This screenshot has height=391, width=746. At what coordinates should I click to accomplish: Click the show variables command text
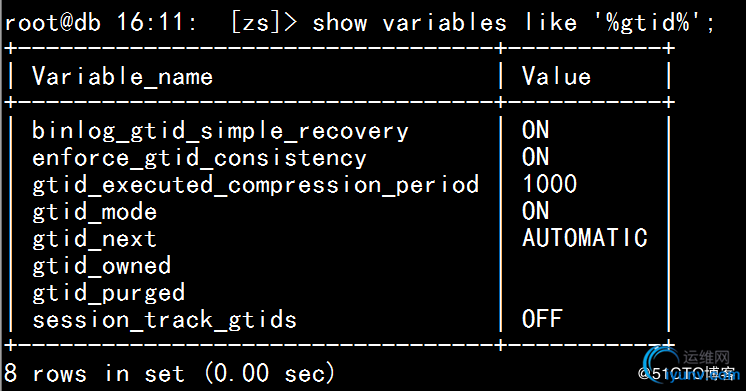513,22
